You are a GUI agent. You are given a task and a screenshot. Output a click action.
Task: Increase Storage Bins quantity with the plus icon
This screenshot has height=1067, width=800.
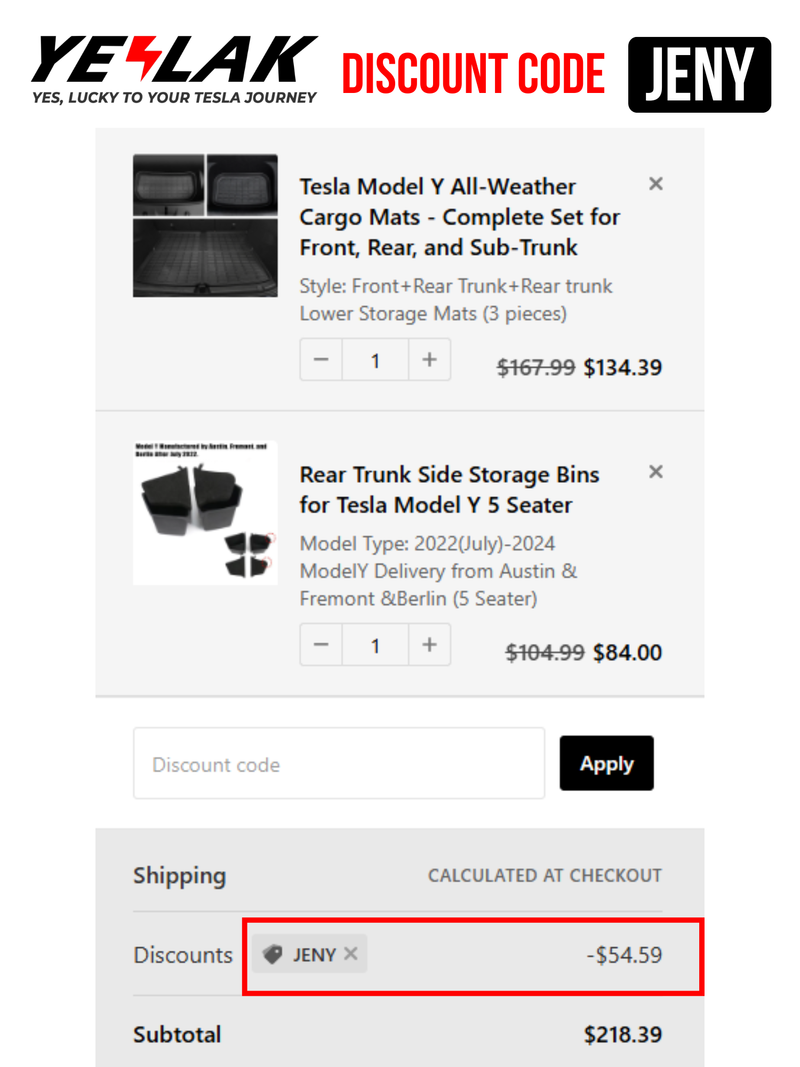(x=430, y=645)
